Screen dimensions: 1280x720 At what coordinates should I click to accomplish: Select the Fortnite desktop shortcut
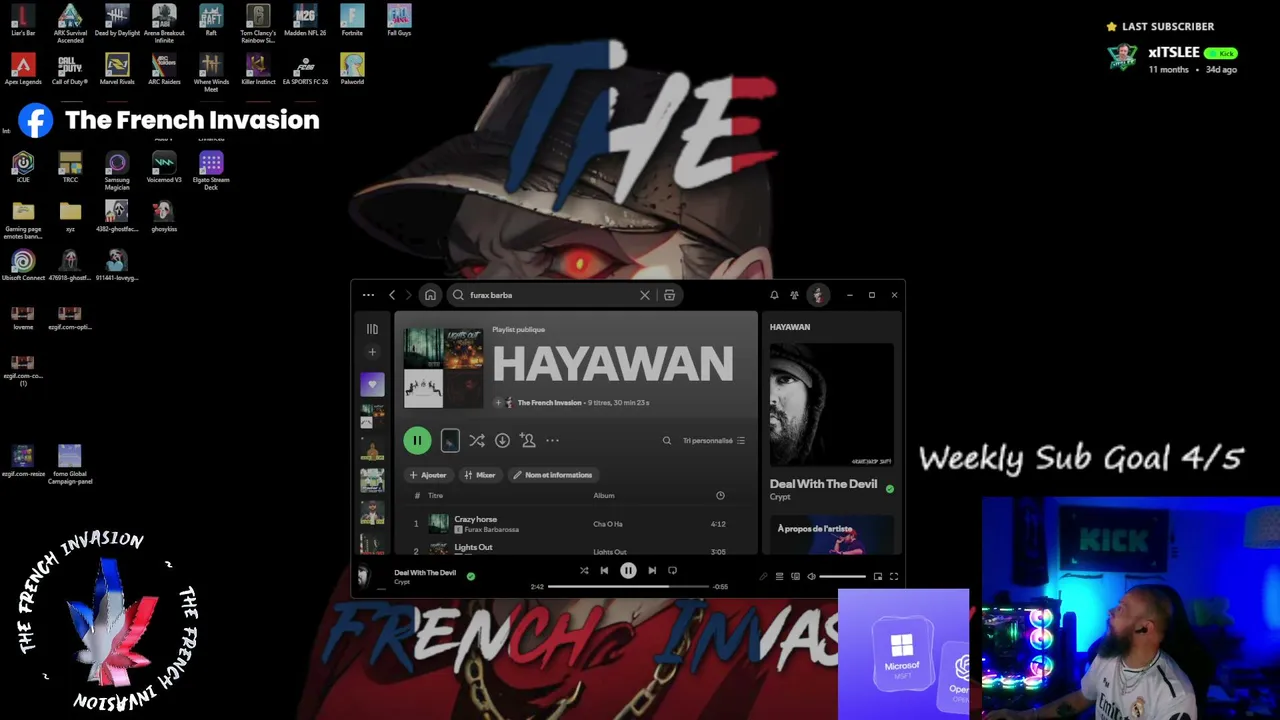coord(352,21)
